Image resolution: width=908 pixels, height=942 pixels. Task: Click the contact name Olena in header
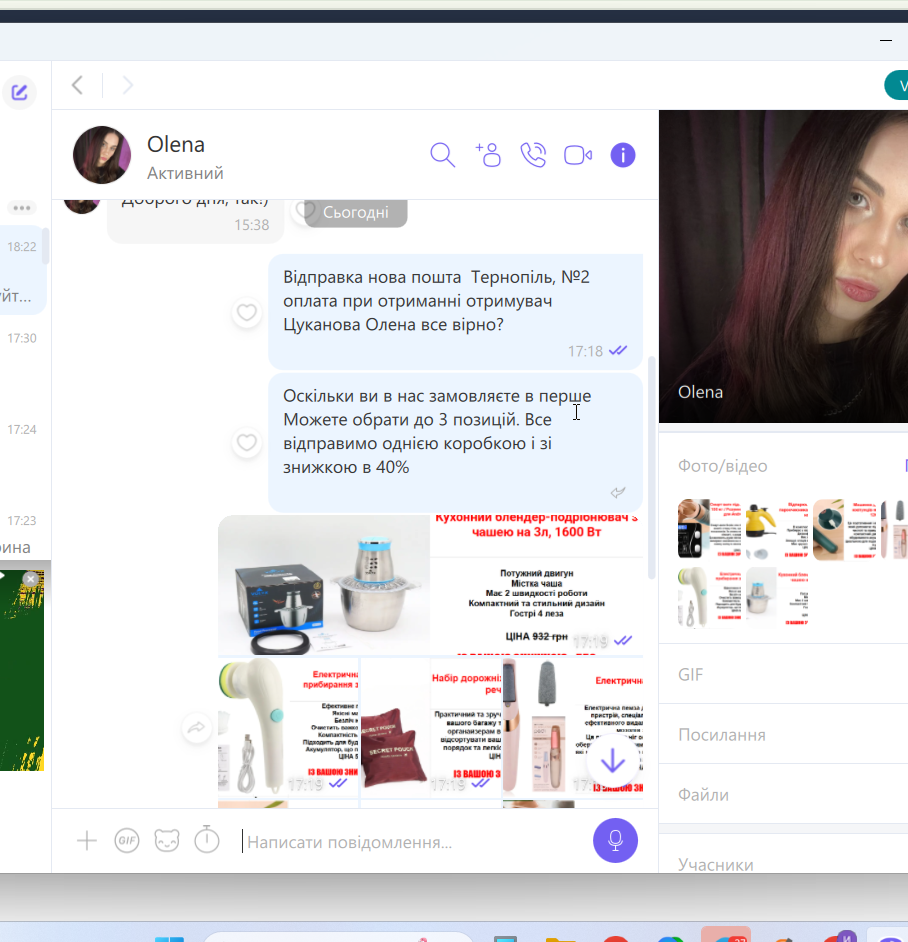(176, 144)
